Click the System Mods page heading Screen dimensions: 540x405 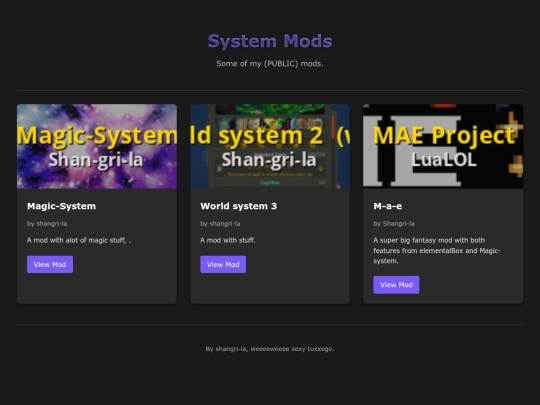270,41
